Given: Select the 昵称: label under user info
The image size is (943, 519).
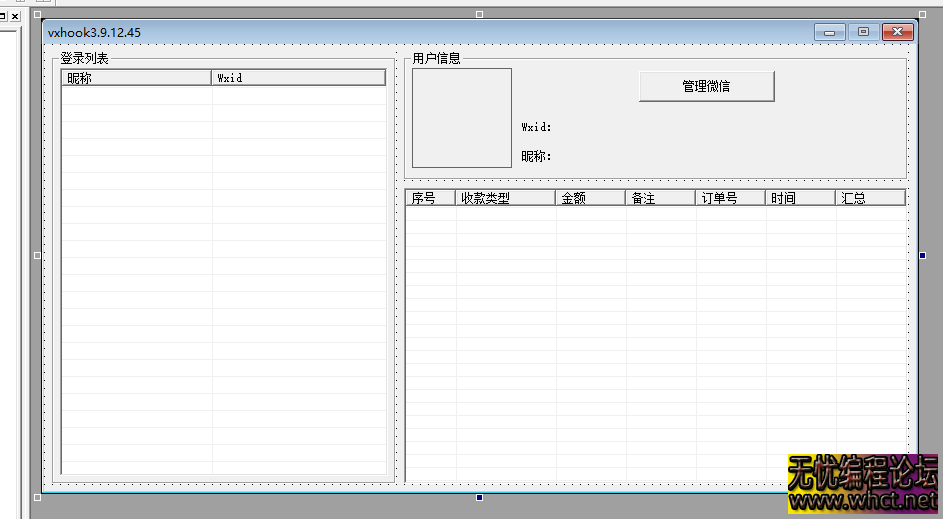Looking at the screenshot, I should click(537, 156).
